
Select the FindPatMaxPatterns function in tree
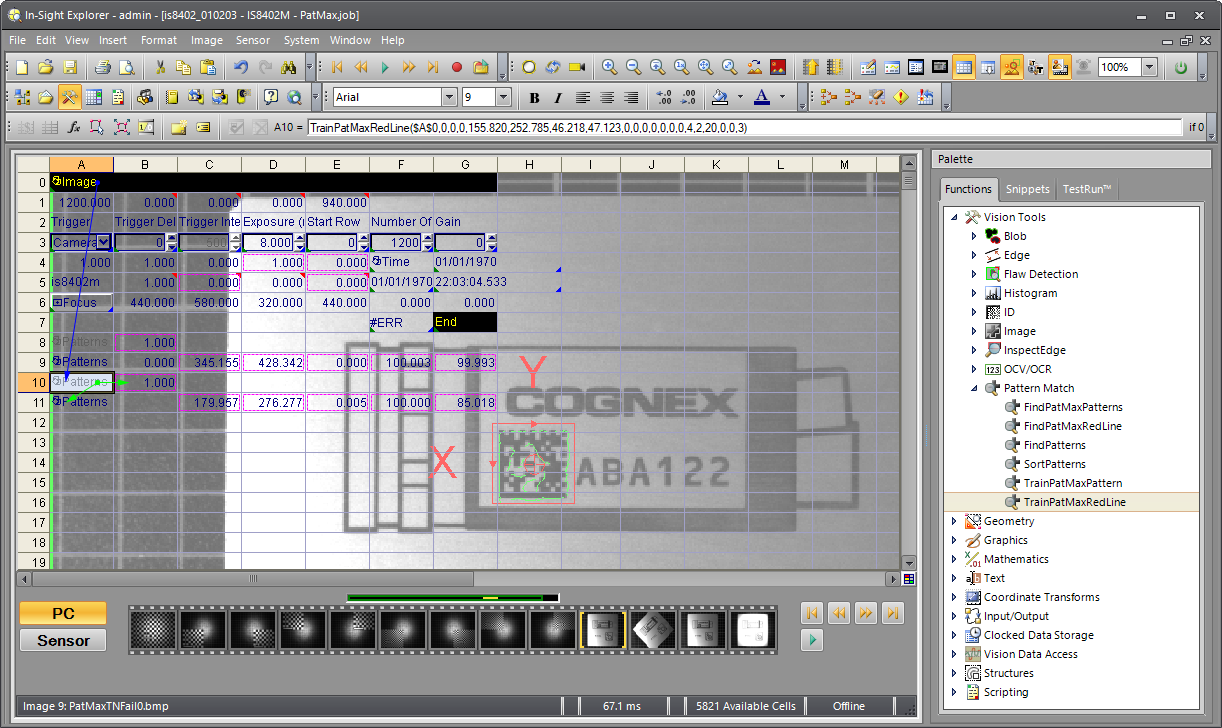click(1073, 407)
